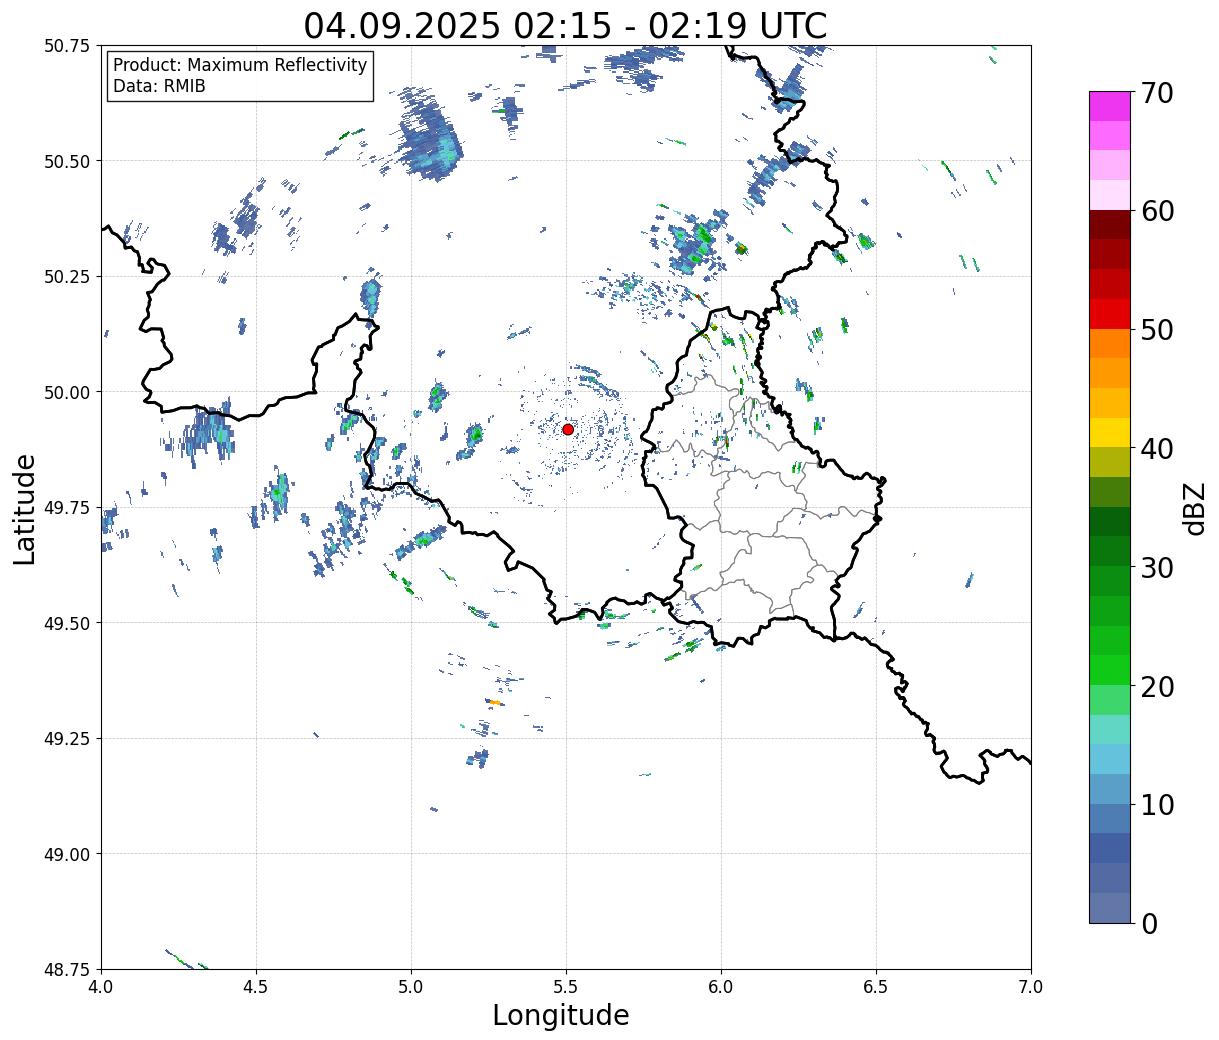Click latitude tick label 49.75
The image size is (1219, 1040).
(x=66, y=508)
